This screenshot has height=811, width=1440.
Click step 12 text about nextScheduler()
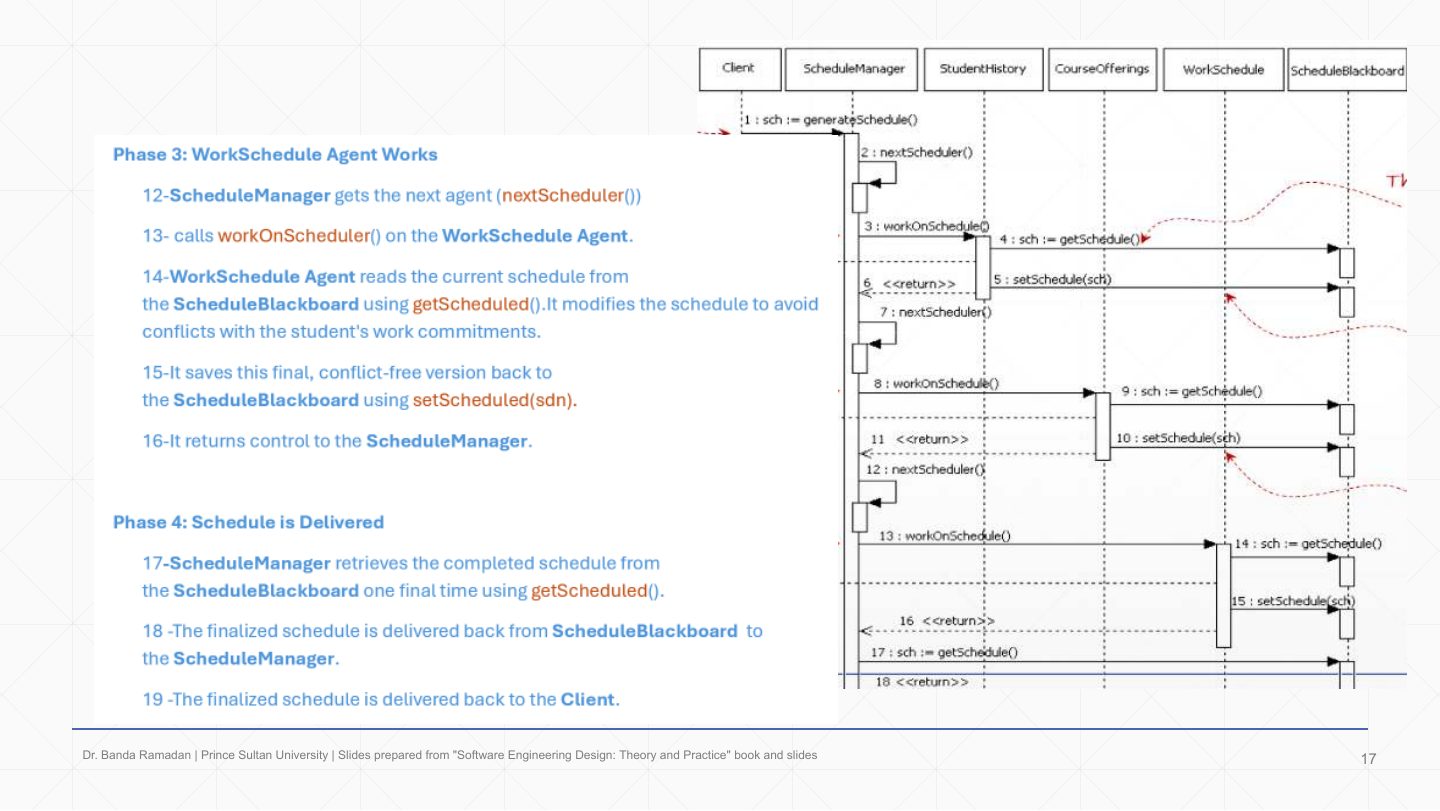tap(392, 196)
